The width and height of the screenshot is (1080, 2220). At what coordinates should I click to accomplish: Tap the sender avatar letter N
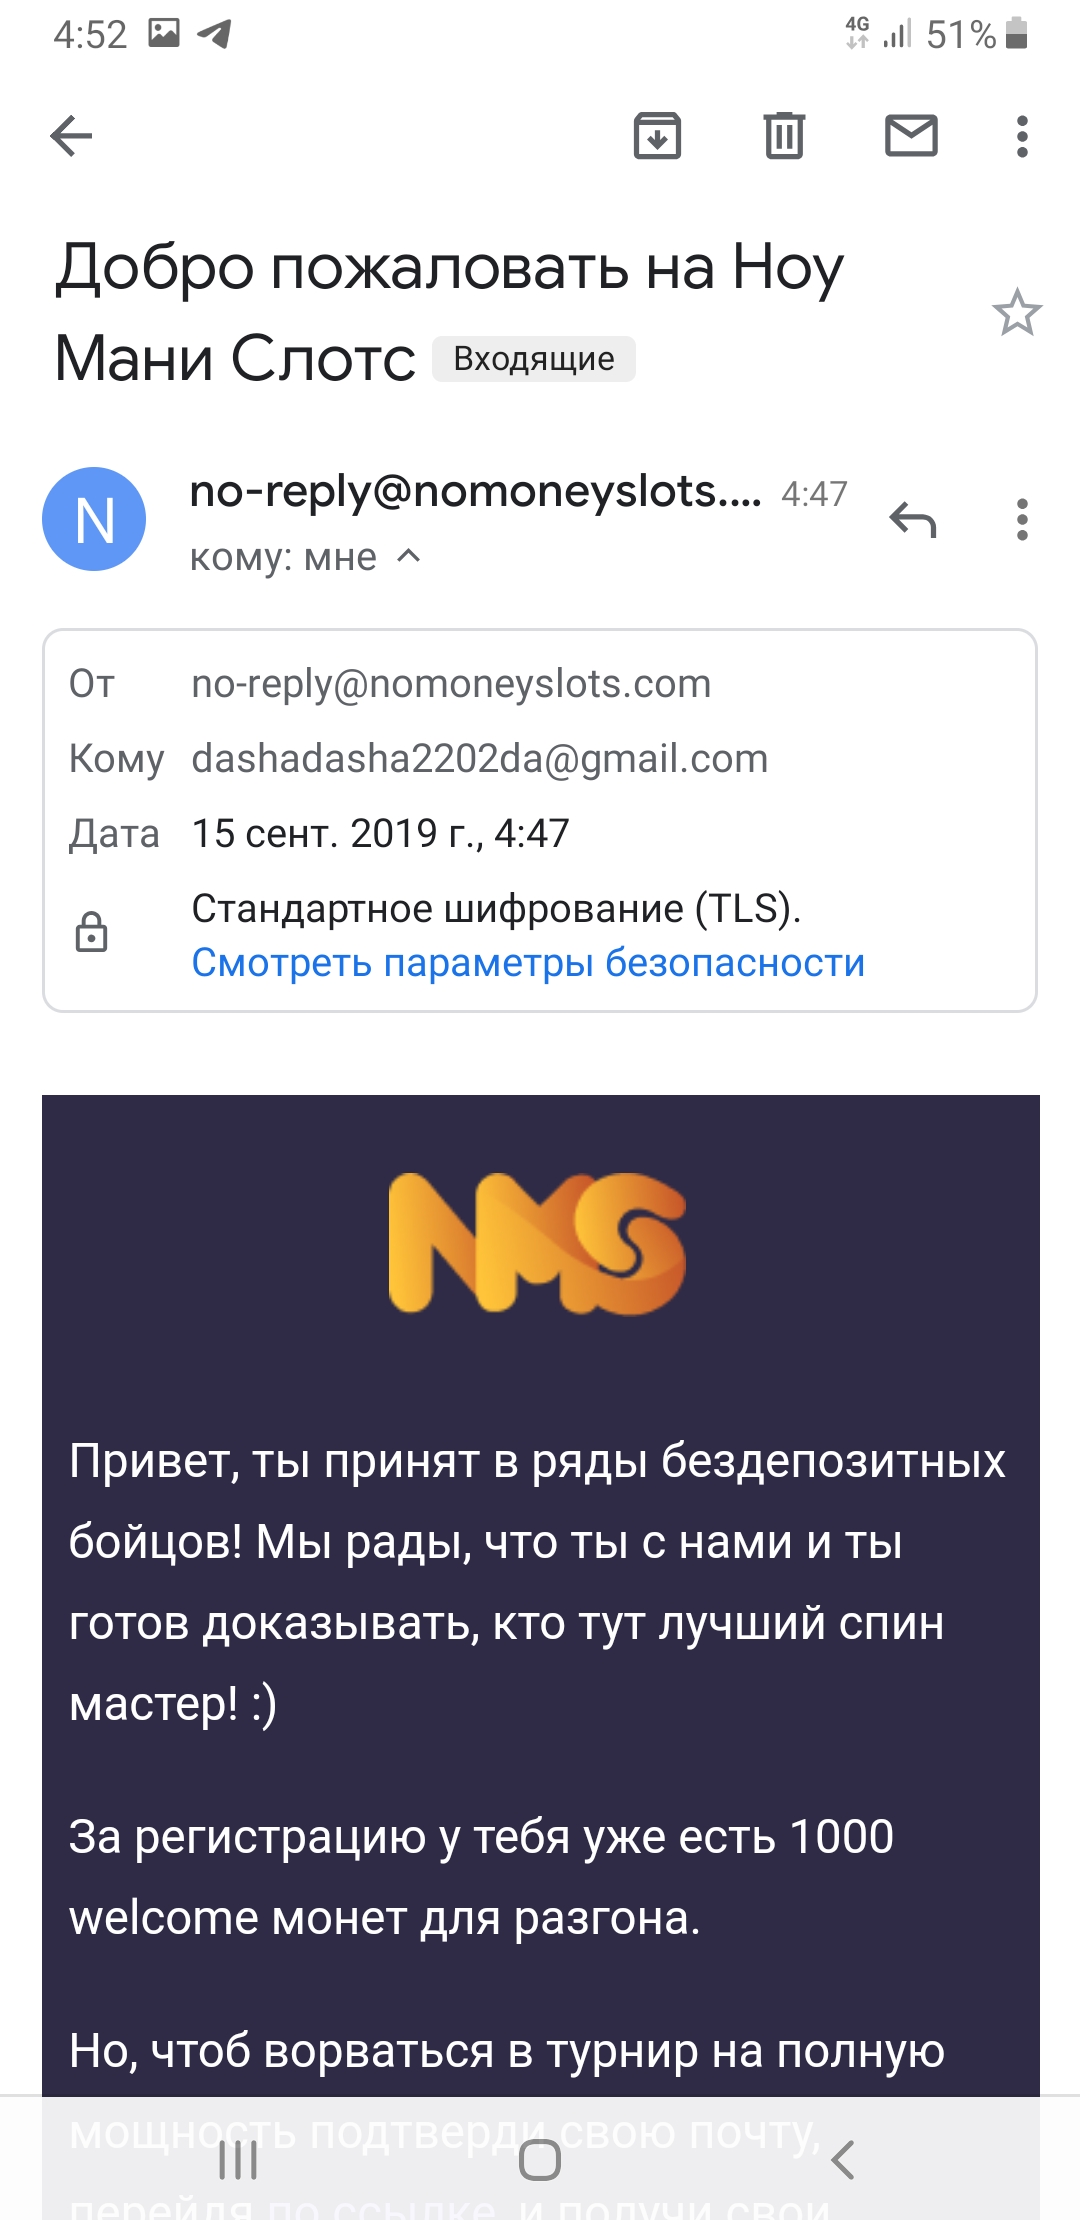(94, 519)
